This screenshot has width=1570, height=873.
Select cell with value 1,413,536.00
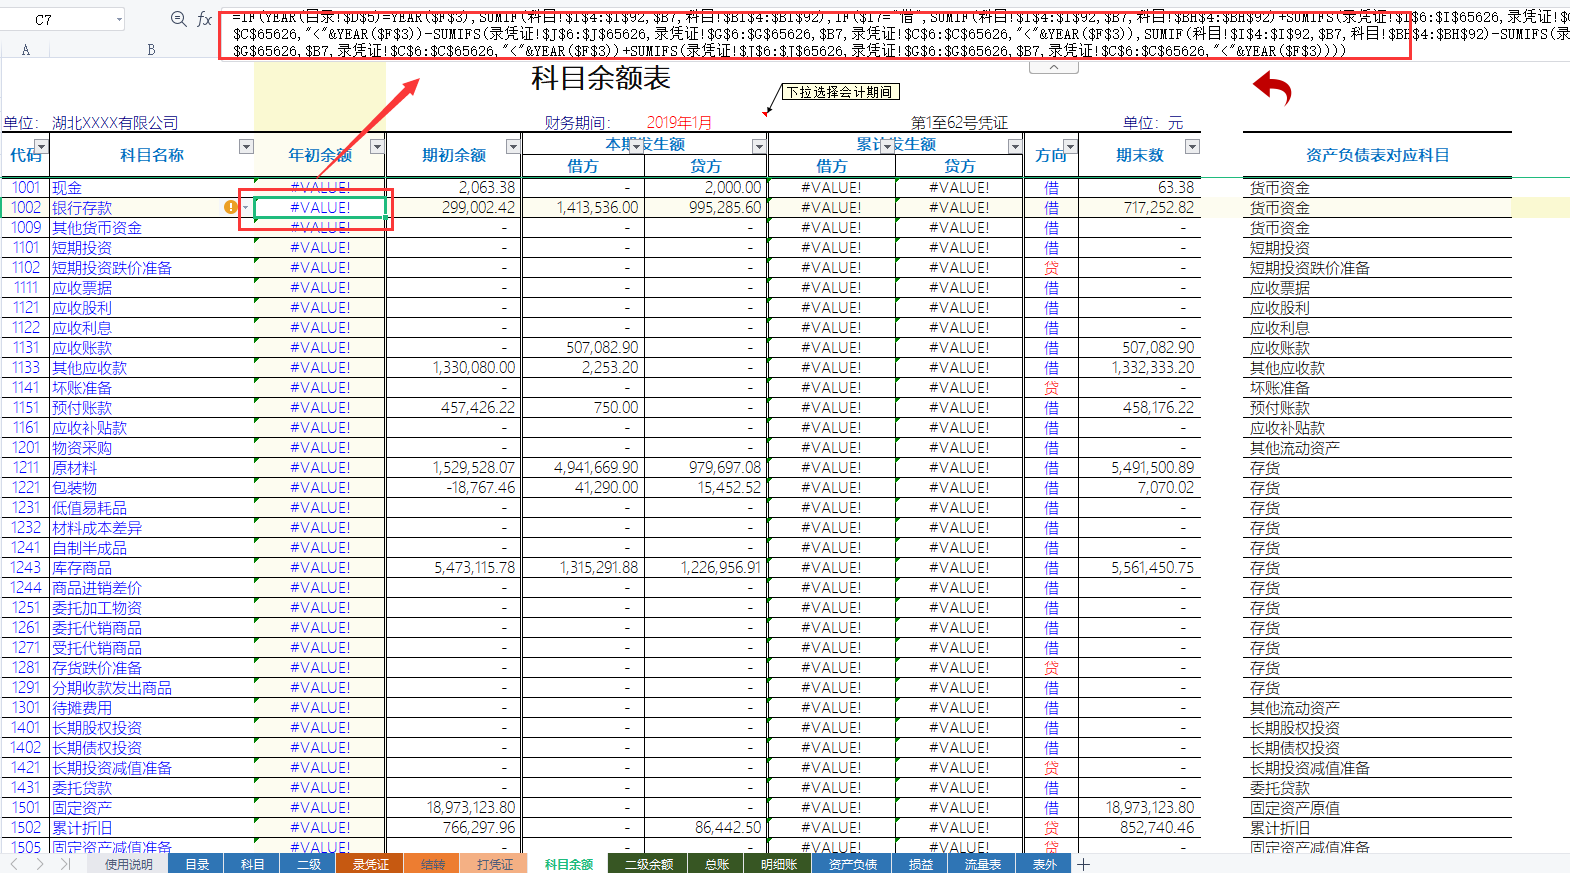click(x=583, y=207)
